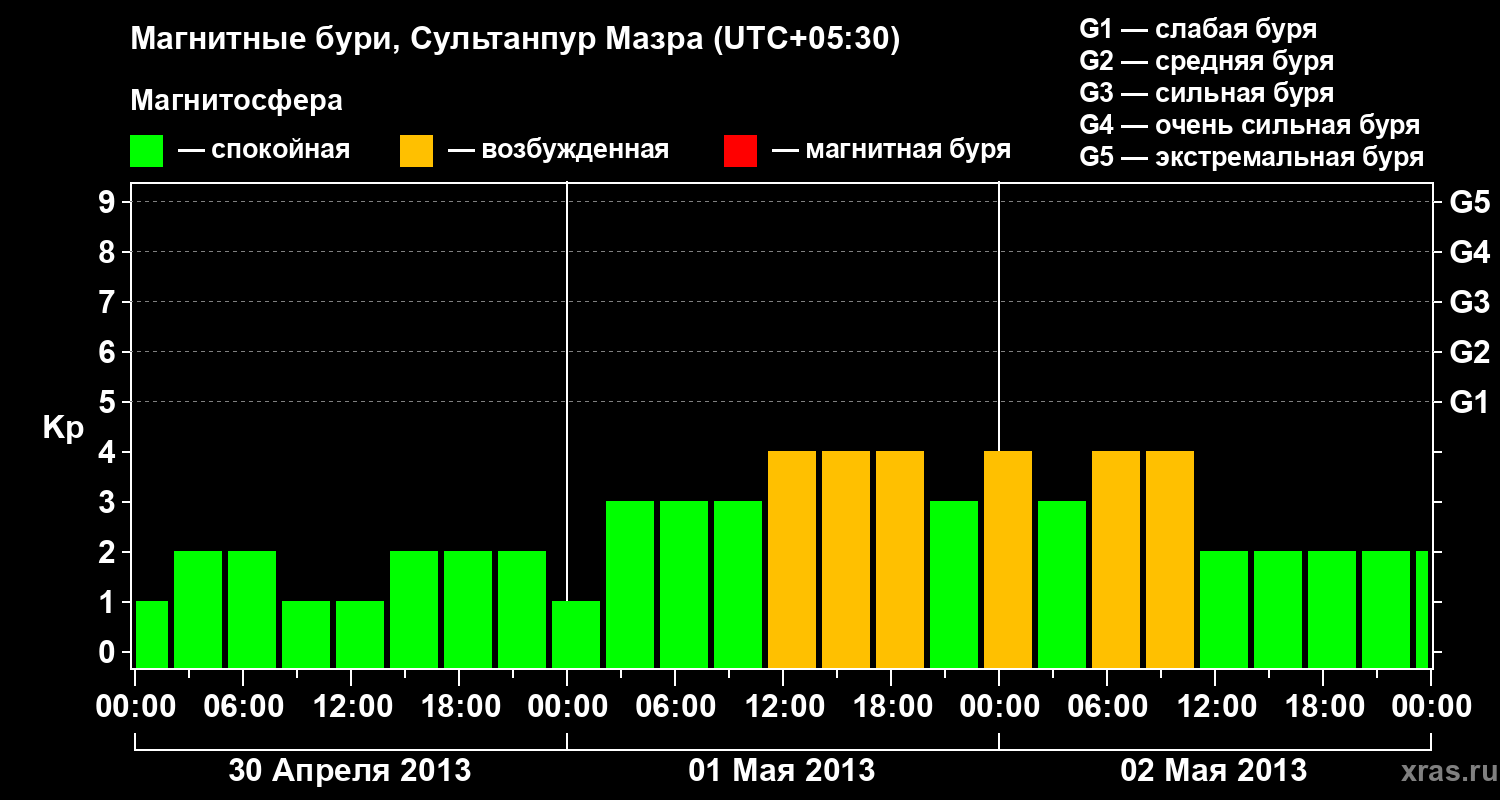Click the 'G2 — средняя буря' legend line

pos(1207,61)
